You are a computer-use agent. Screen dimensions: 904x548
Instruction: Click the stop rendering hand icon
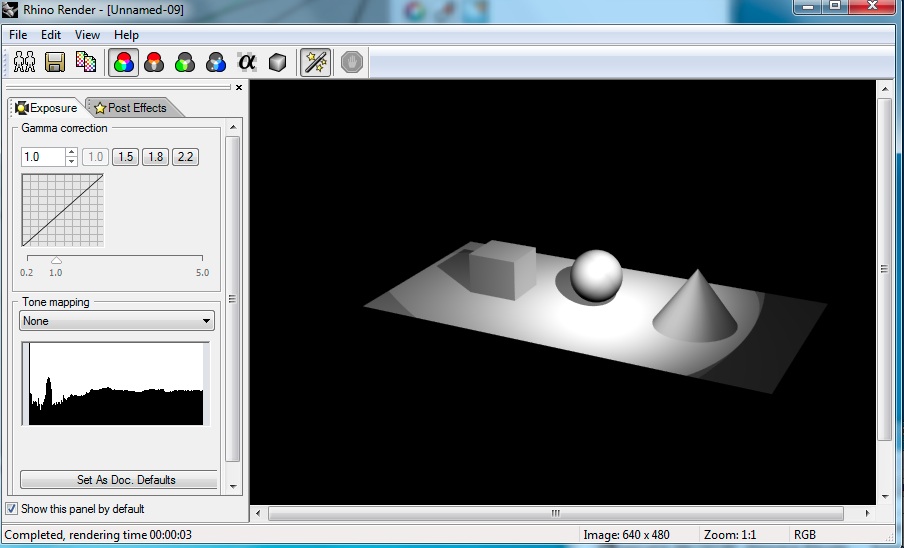click(351, 62)
